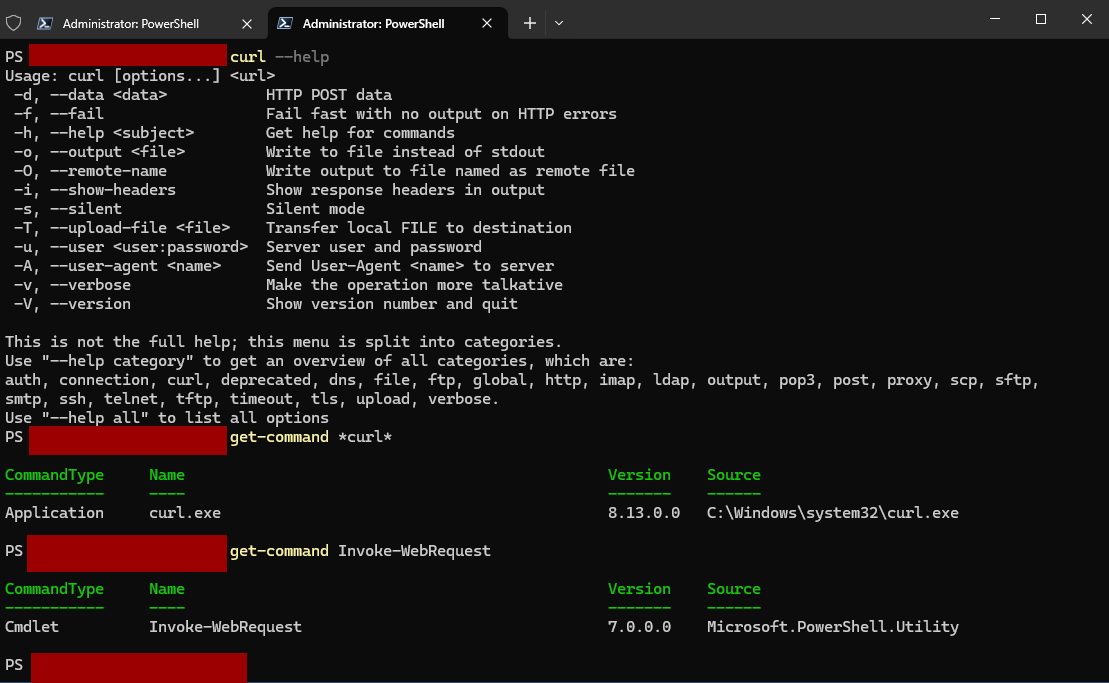The image size is (1109, 683).
Task: Close the first PowerShell tab
Action: 247,23
